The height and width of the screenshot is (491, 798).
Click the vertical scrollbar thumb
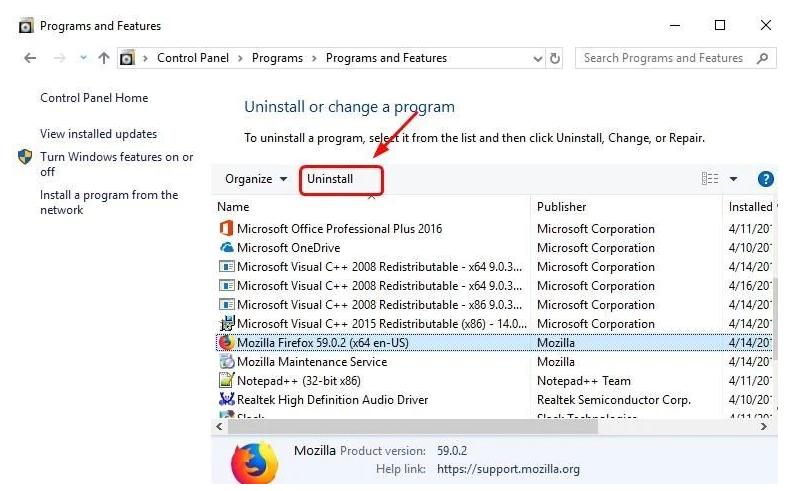[x=775, y=317]
